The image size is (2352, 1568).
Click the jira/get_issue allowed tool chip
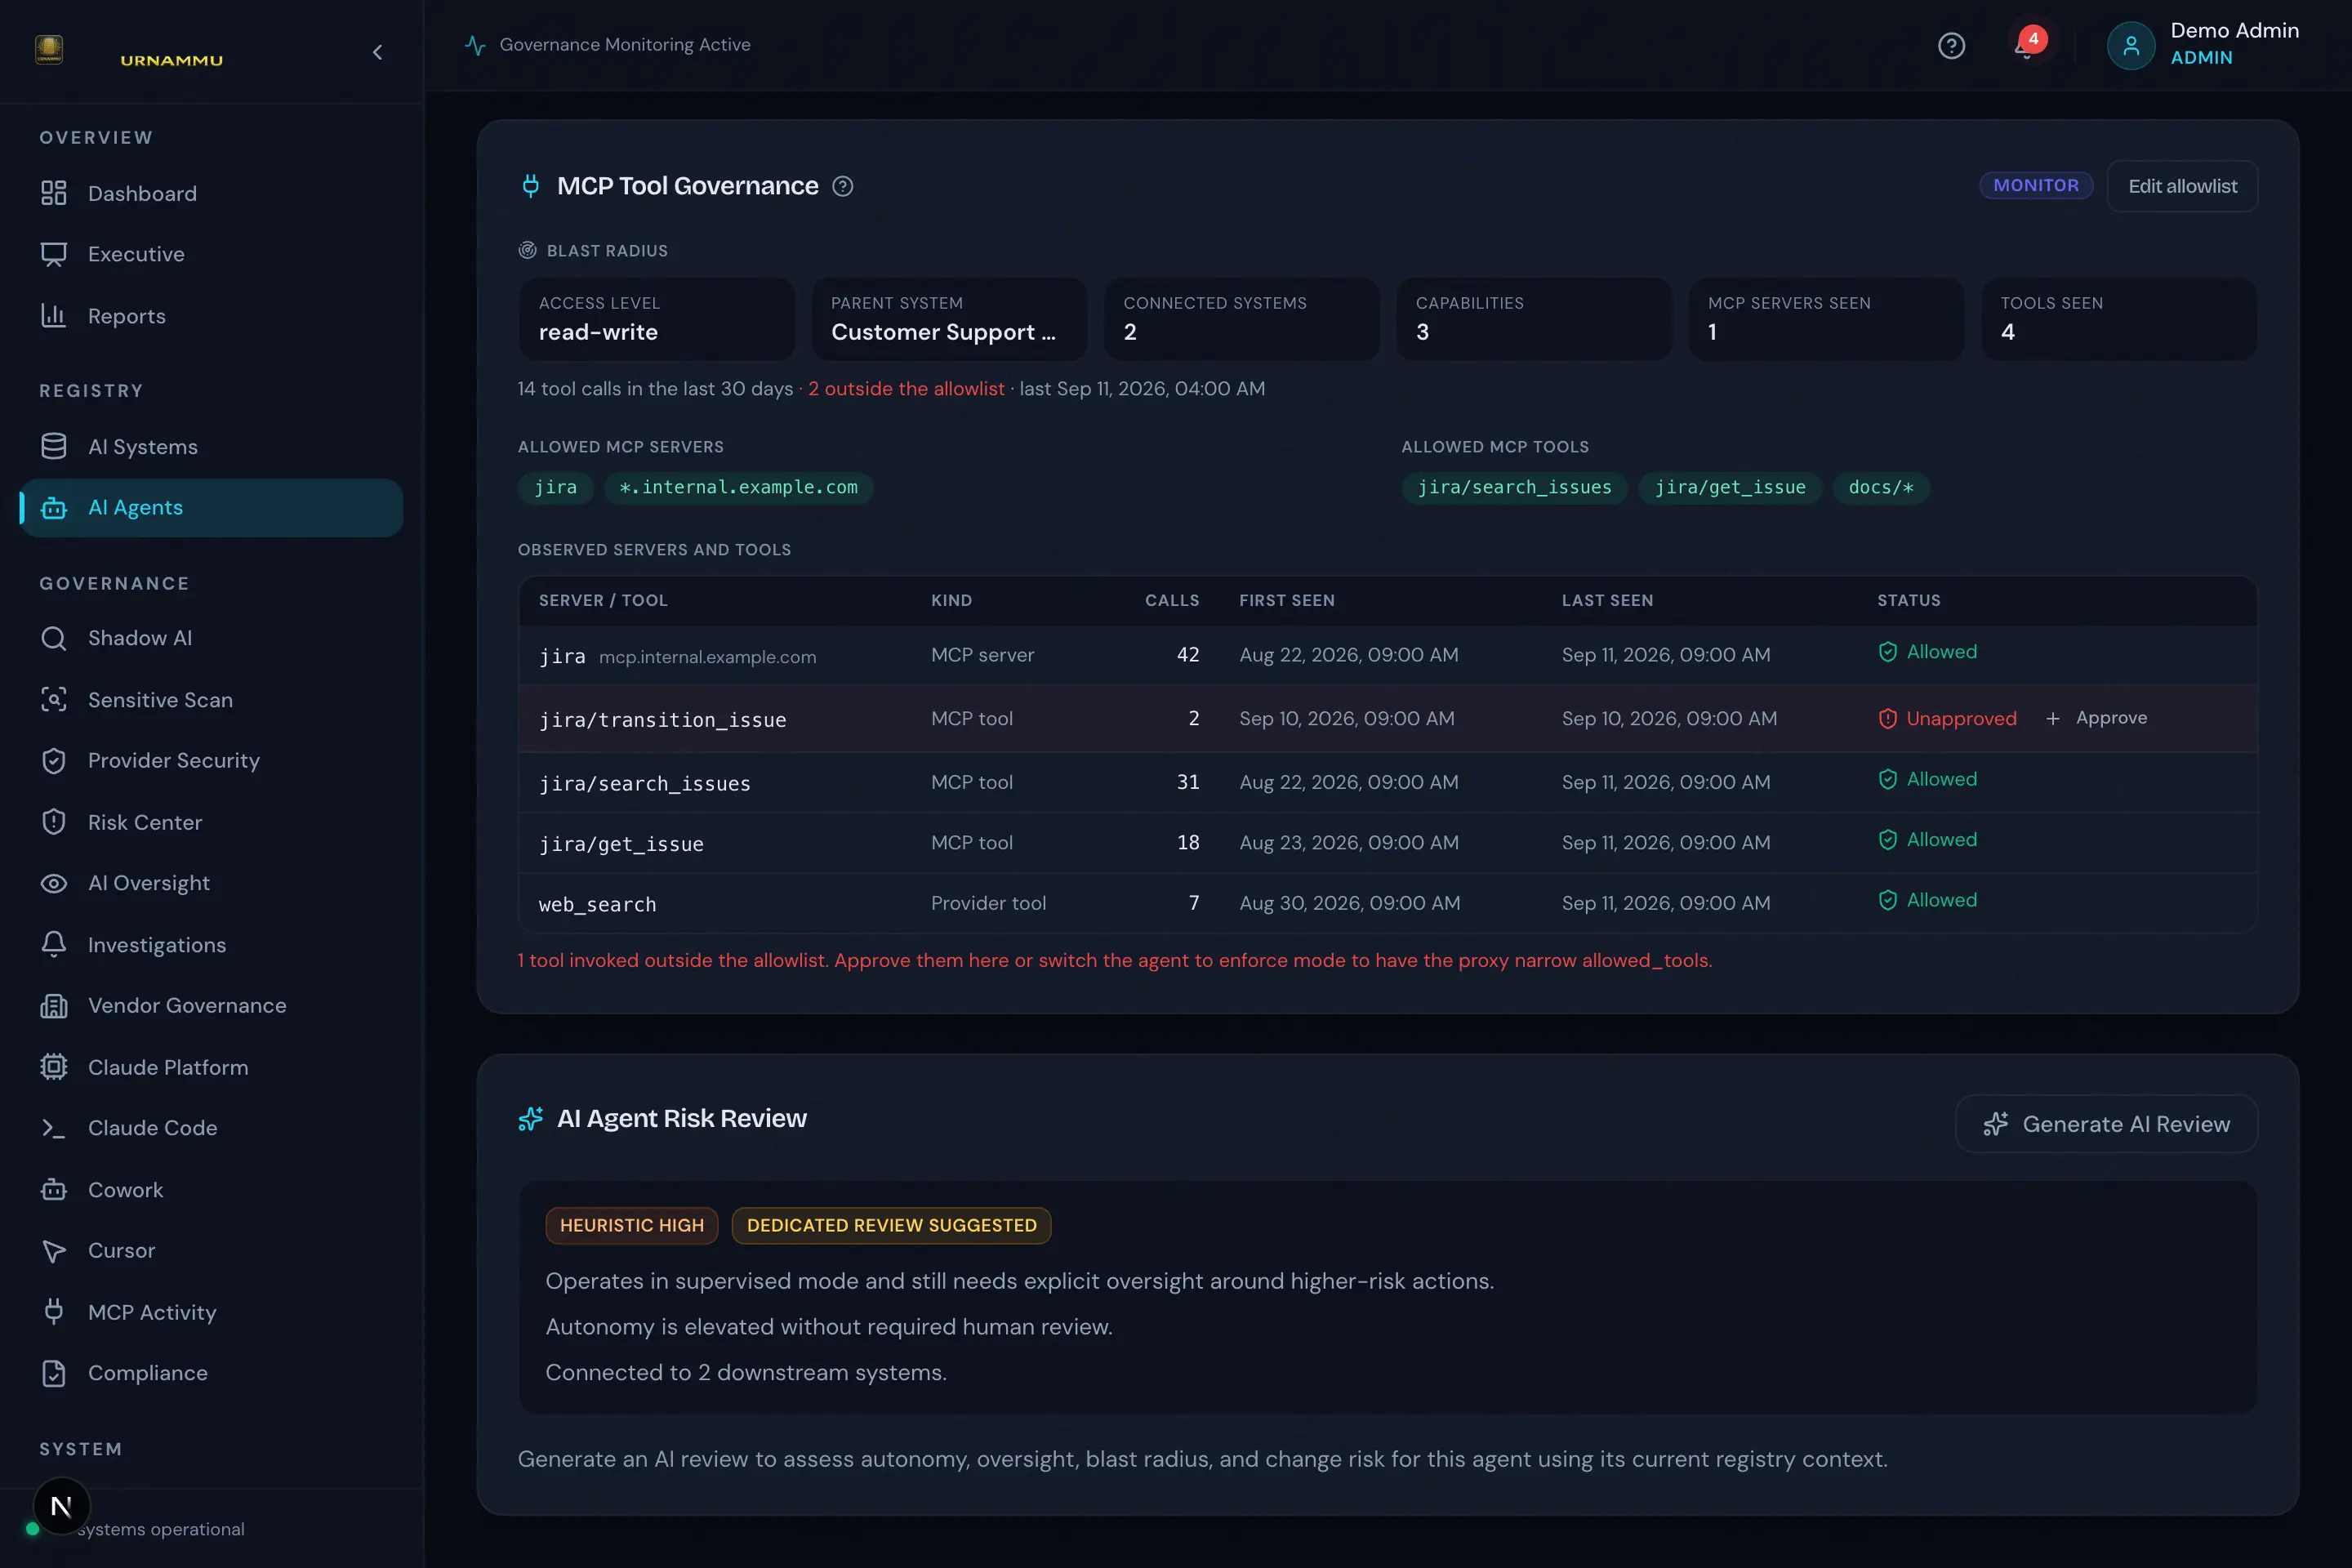point(1730,487)
